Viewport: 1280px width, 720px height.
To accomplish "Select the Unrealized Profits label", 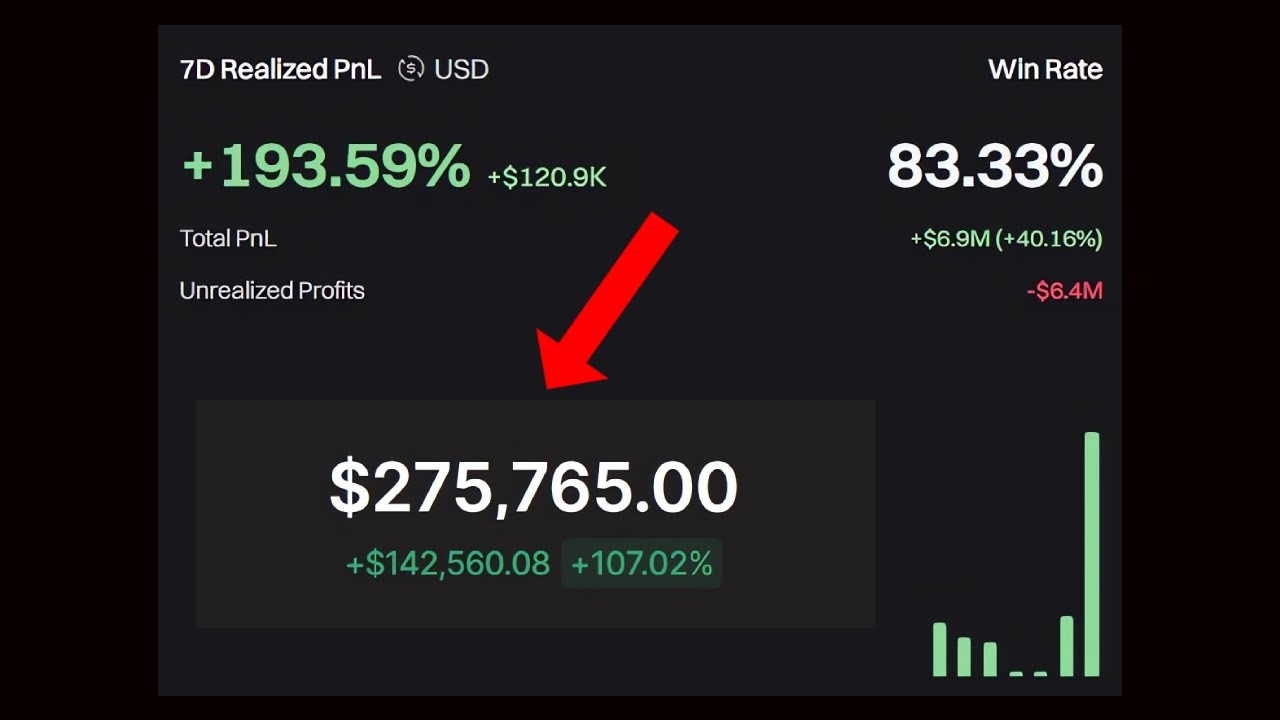I will 272,291.
